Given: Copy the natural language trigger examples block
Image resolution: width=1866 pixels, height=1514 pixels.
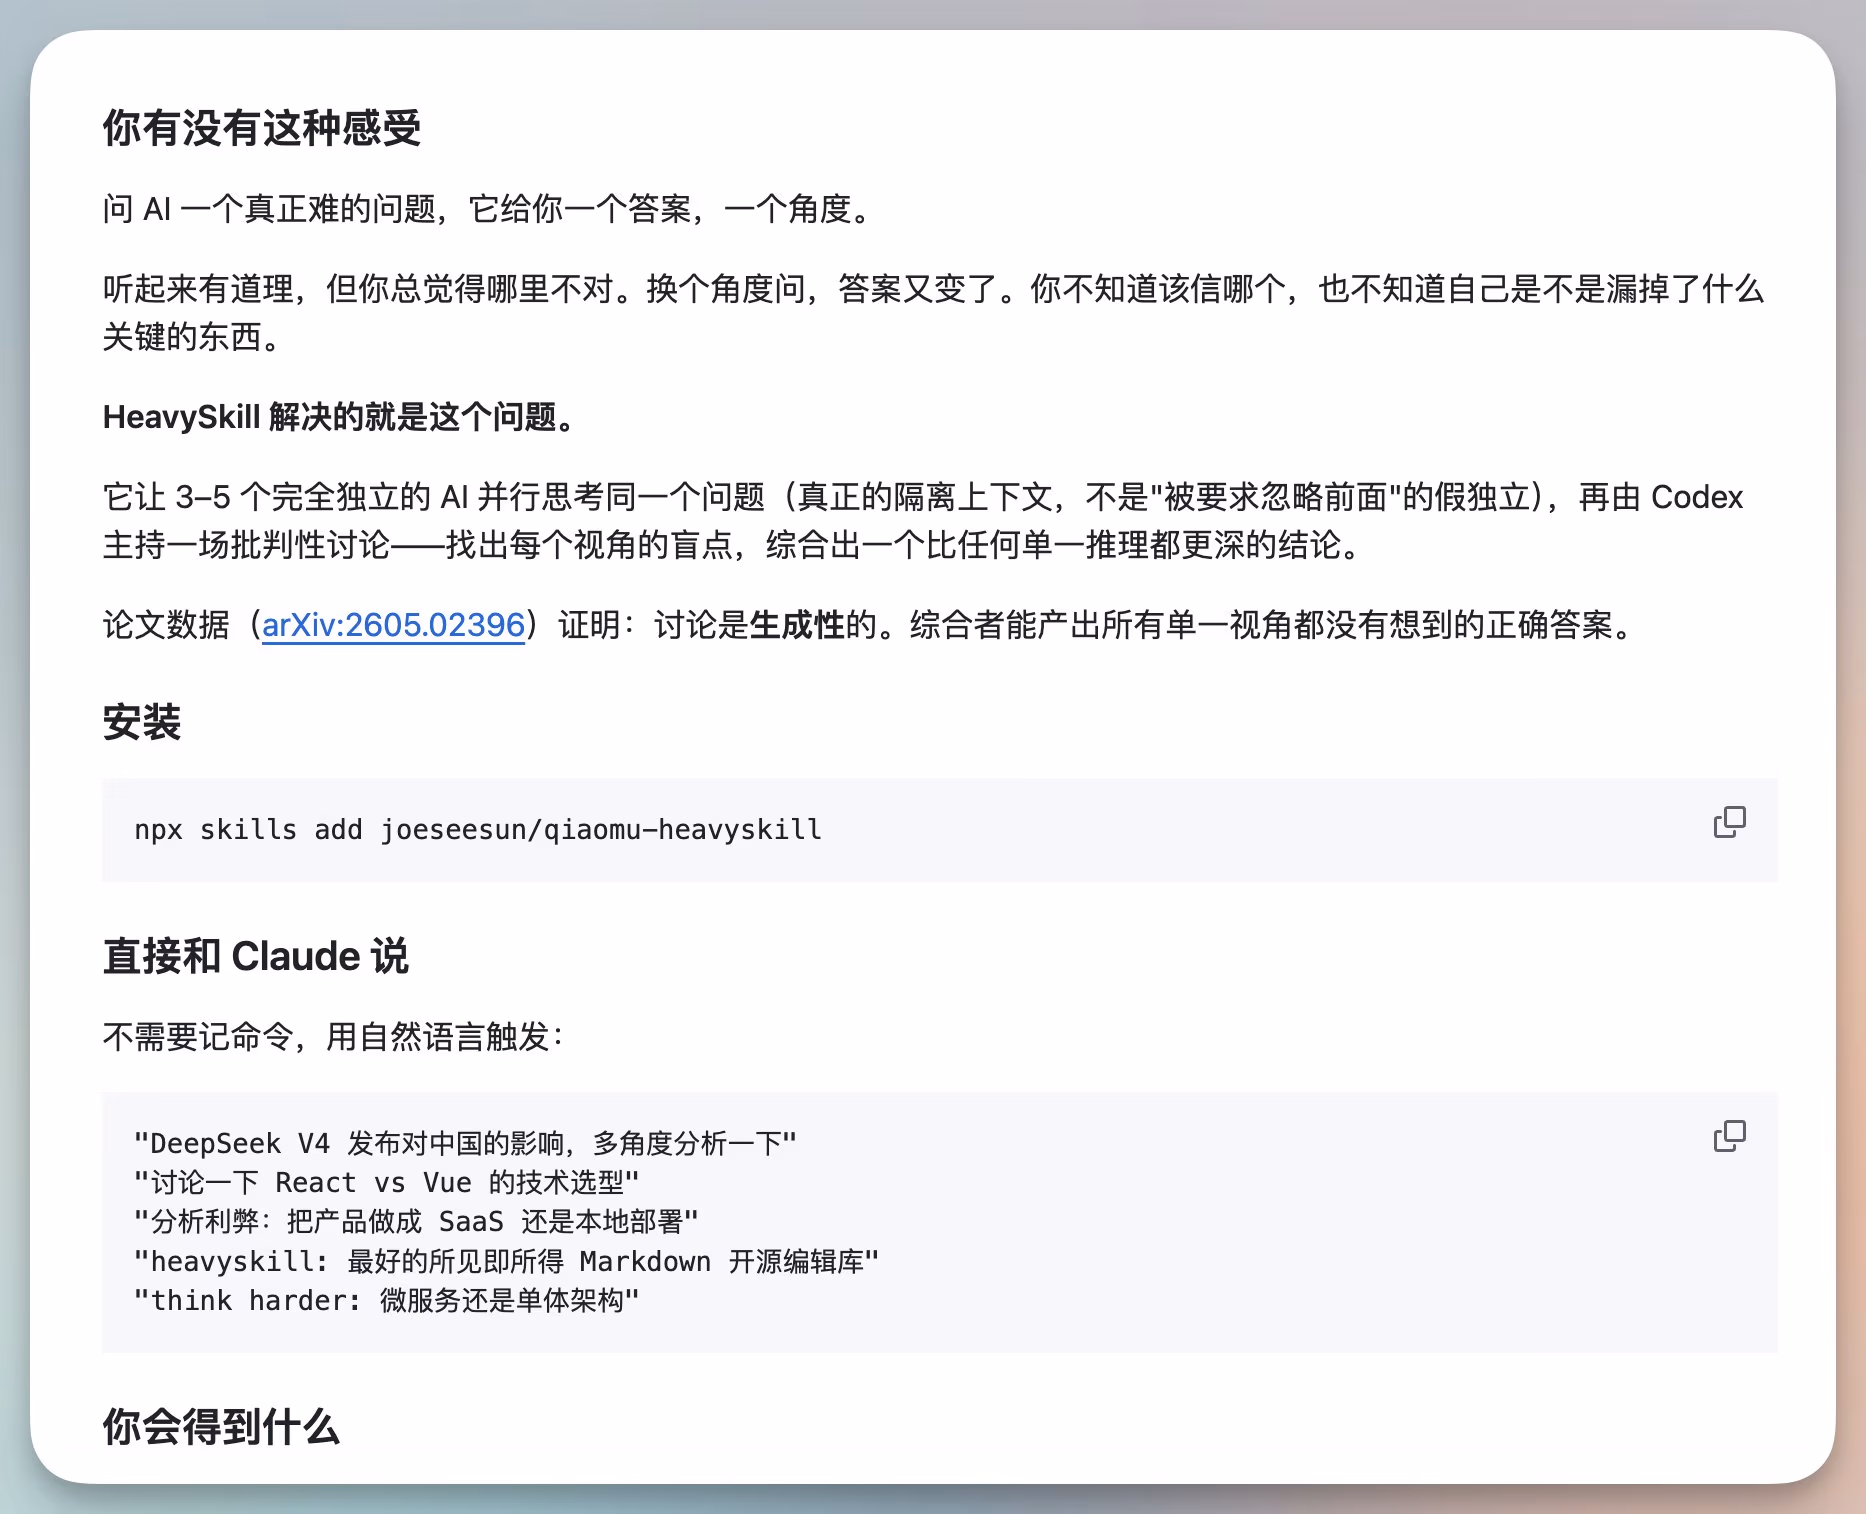Looking at the screenshot, I should coord(1729,1136).
